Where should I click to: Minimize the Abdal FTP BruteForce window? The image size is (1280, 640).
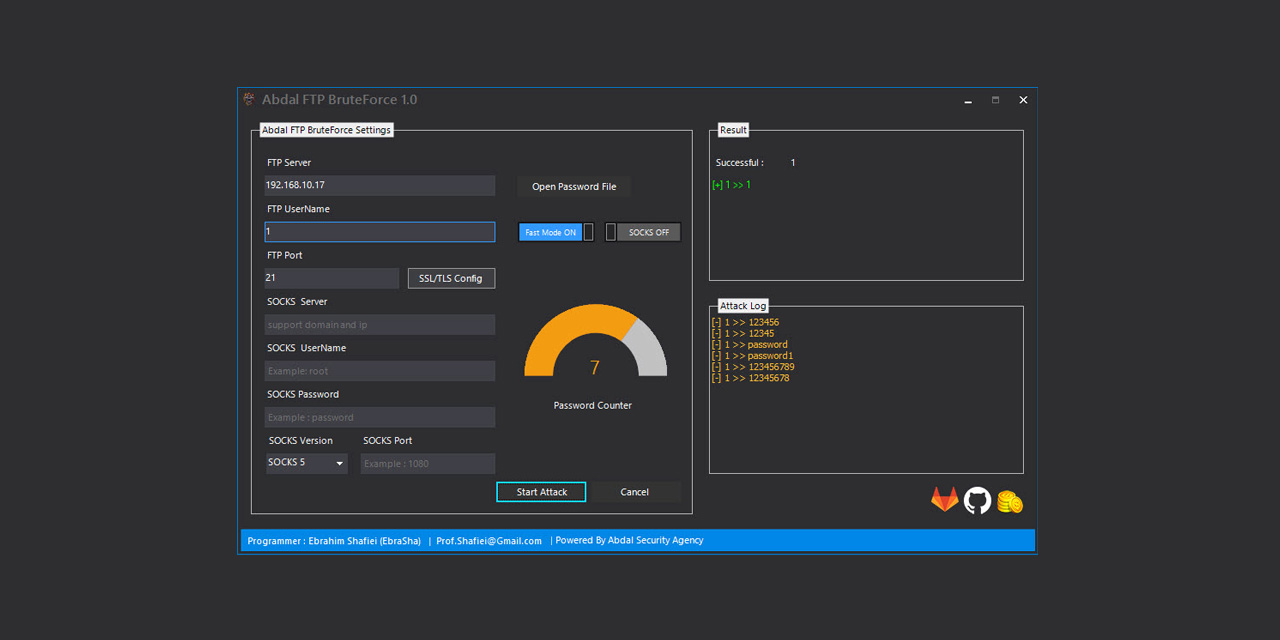(x=968, y=100)
